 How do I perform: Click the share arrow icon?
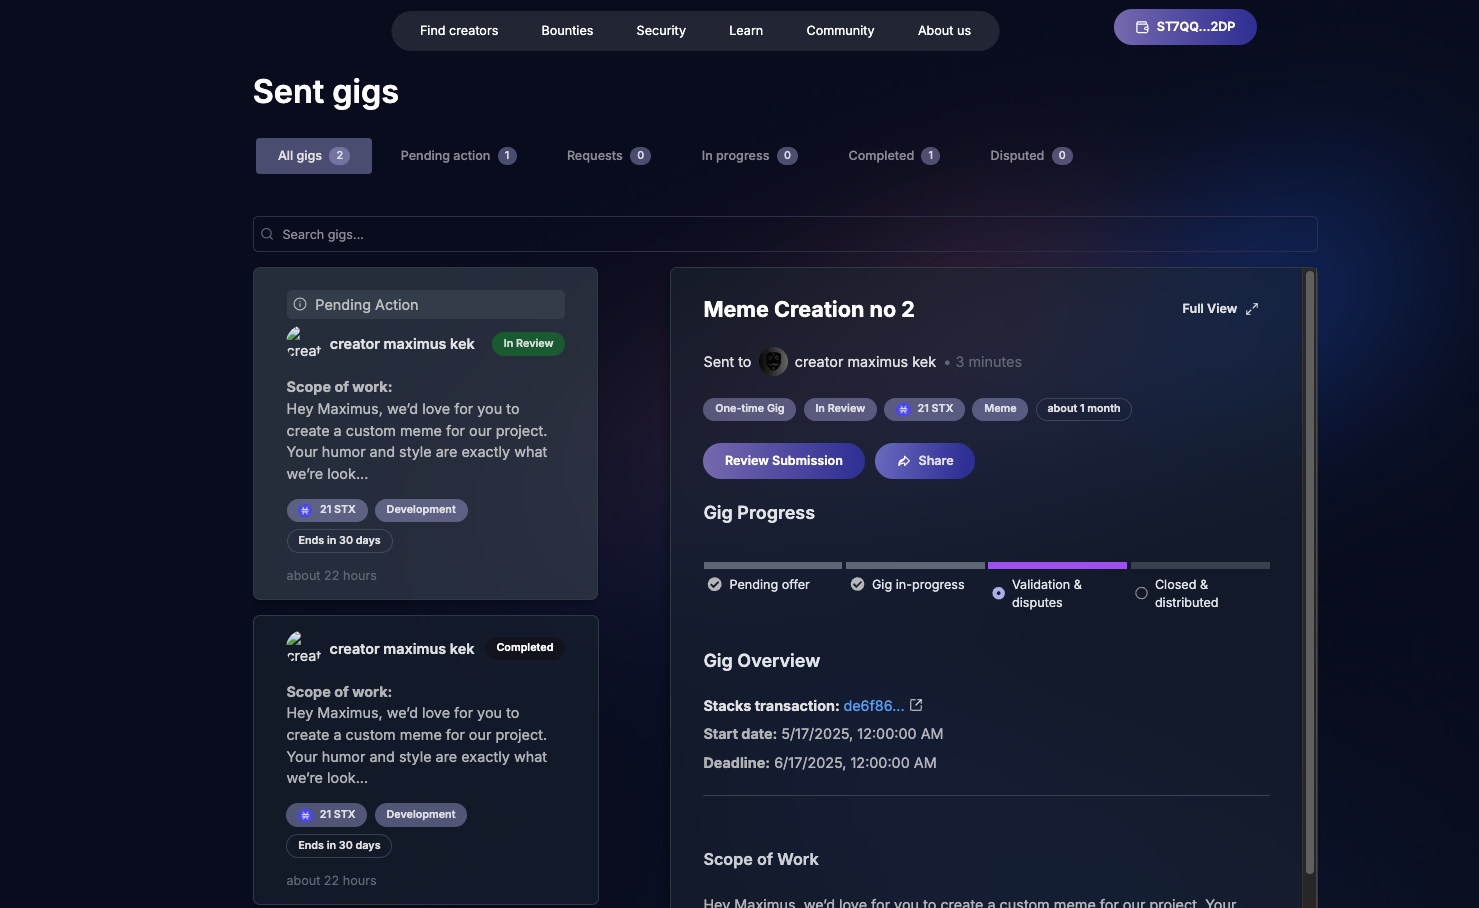click(x=904, y=461)
